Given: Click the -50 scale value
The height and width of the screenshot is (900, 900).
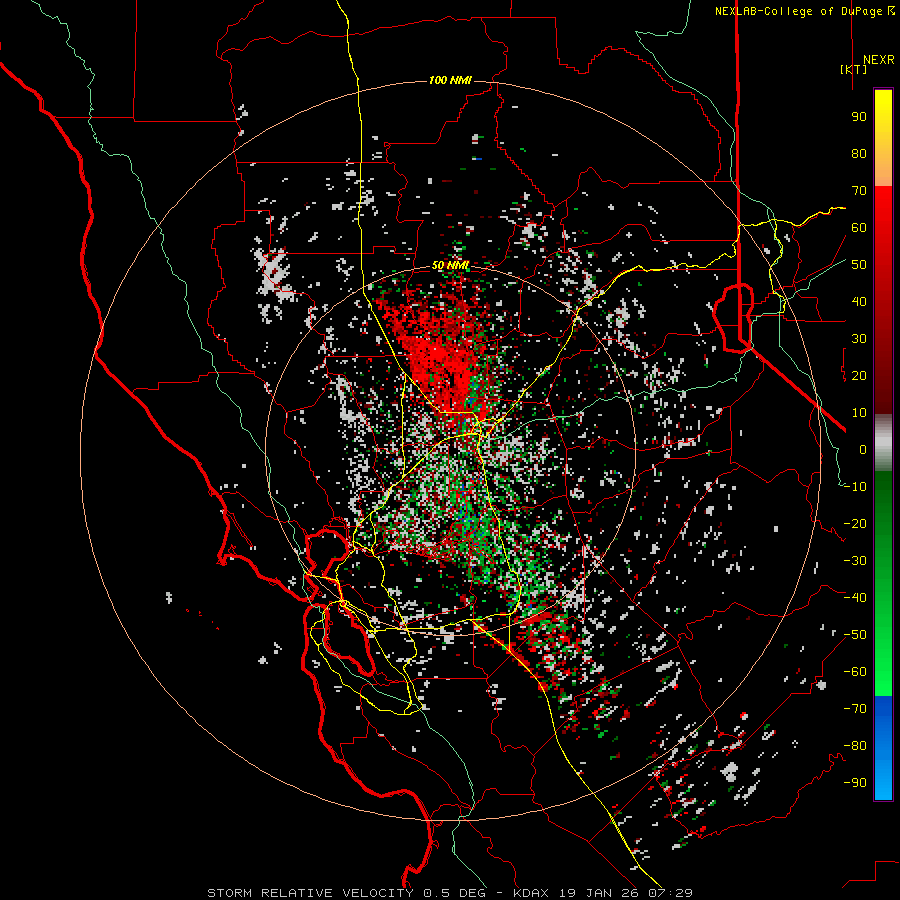Looking at the screenshot, I should tap(855, 635).
